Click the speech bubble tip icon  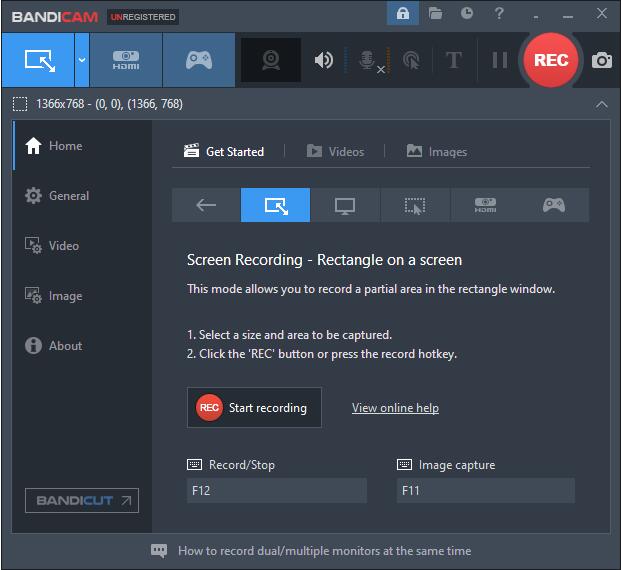(159, 551)
